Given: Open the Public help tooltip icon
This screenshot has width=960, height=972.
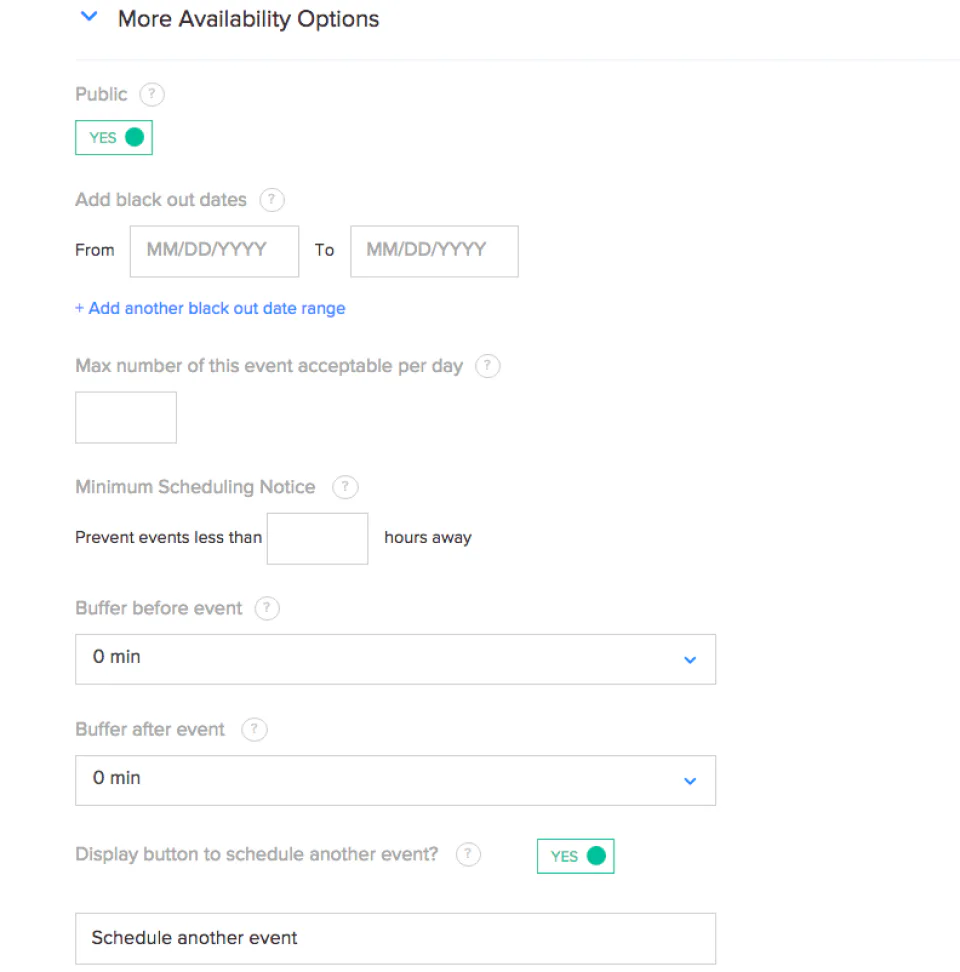Looking at the screenshot, I should 151,94.
